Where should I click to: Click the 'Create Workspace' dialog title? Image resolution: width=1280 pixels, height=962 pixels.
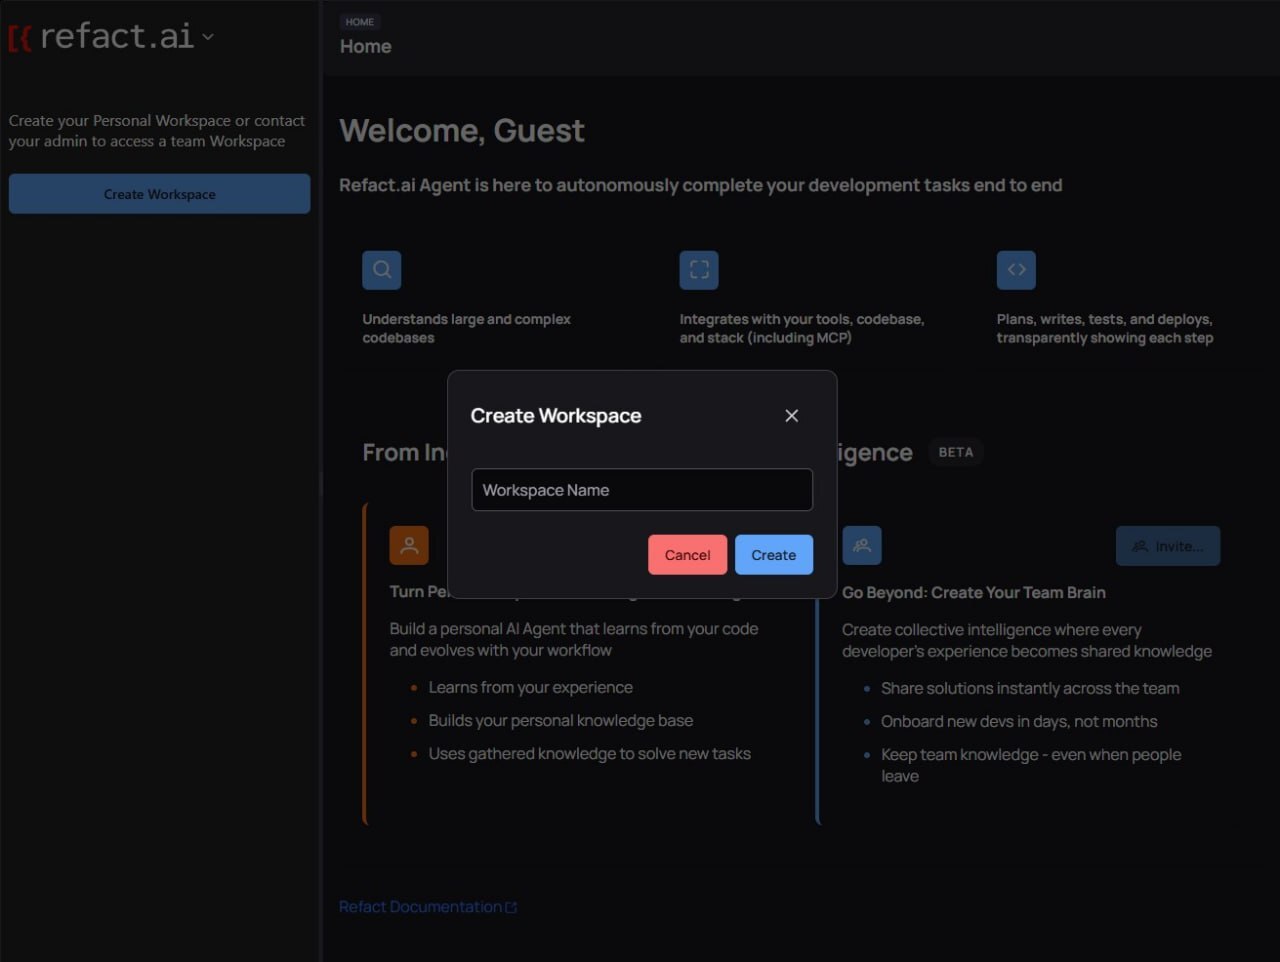556,416
